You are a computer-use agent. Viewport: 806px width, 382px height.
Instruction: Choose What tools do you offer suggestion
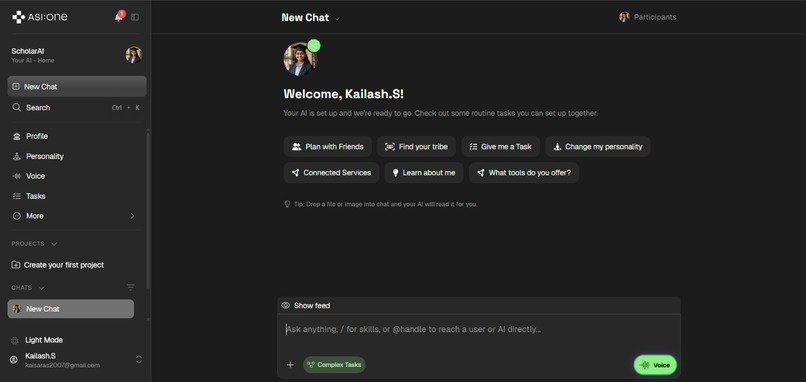coord(524,173)
